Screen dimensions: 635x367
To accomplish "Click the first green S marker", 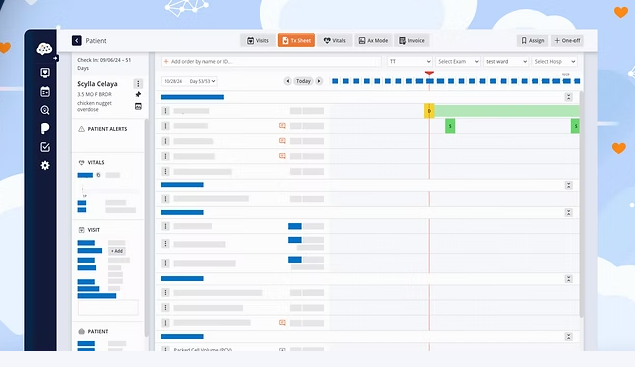I will (450, 126).
